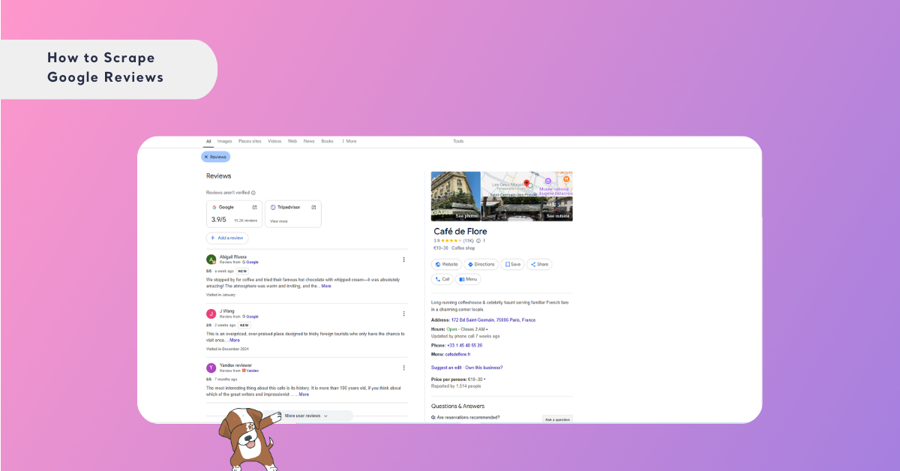Expand the More search categories menu
900x471 pixels.
coord(350,141)
